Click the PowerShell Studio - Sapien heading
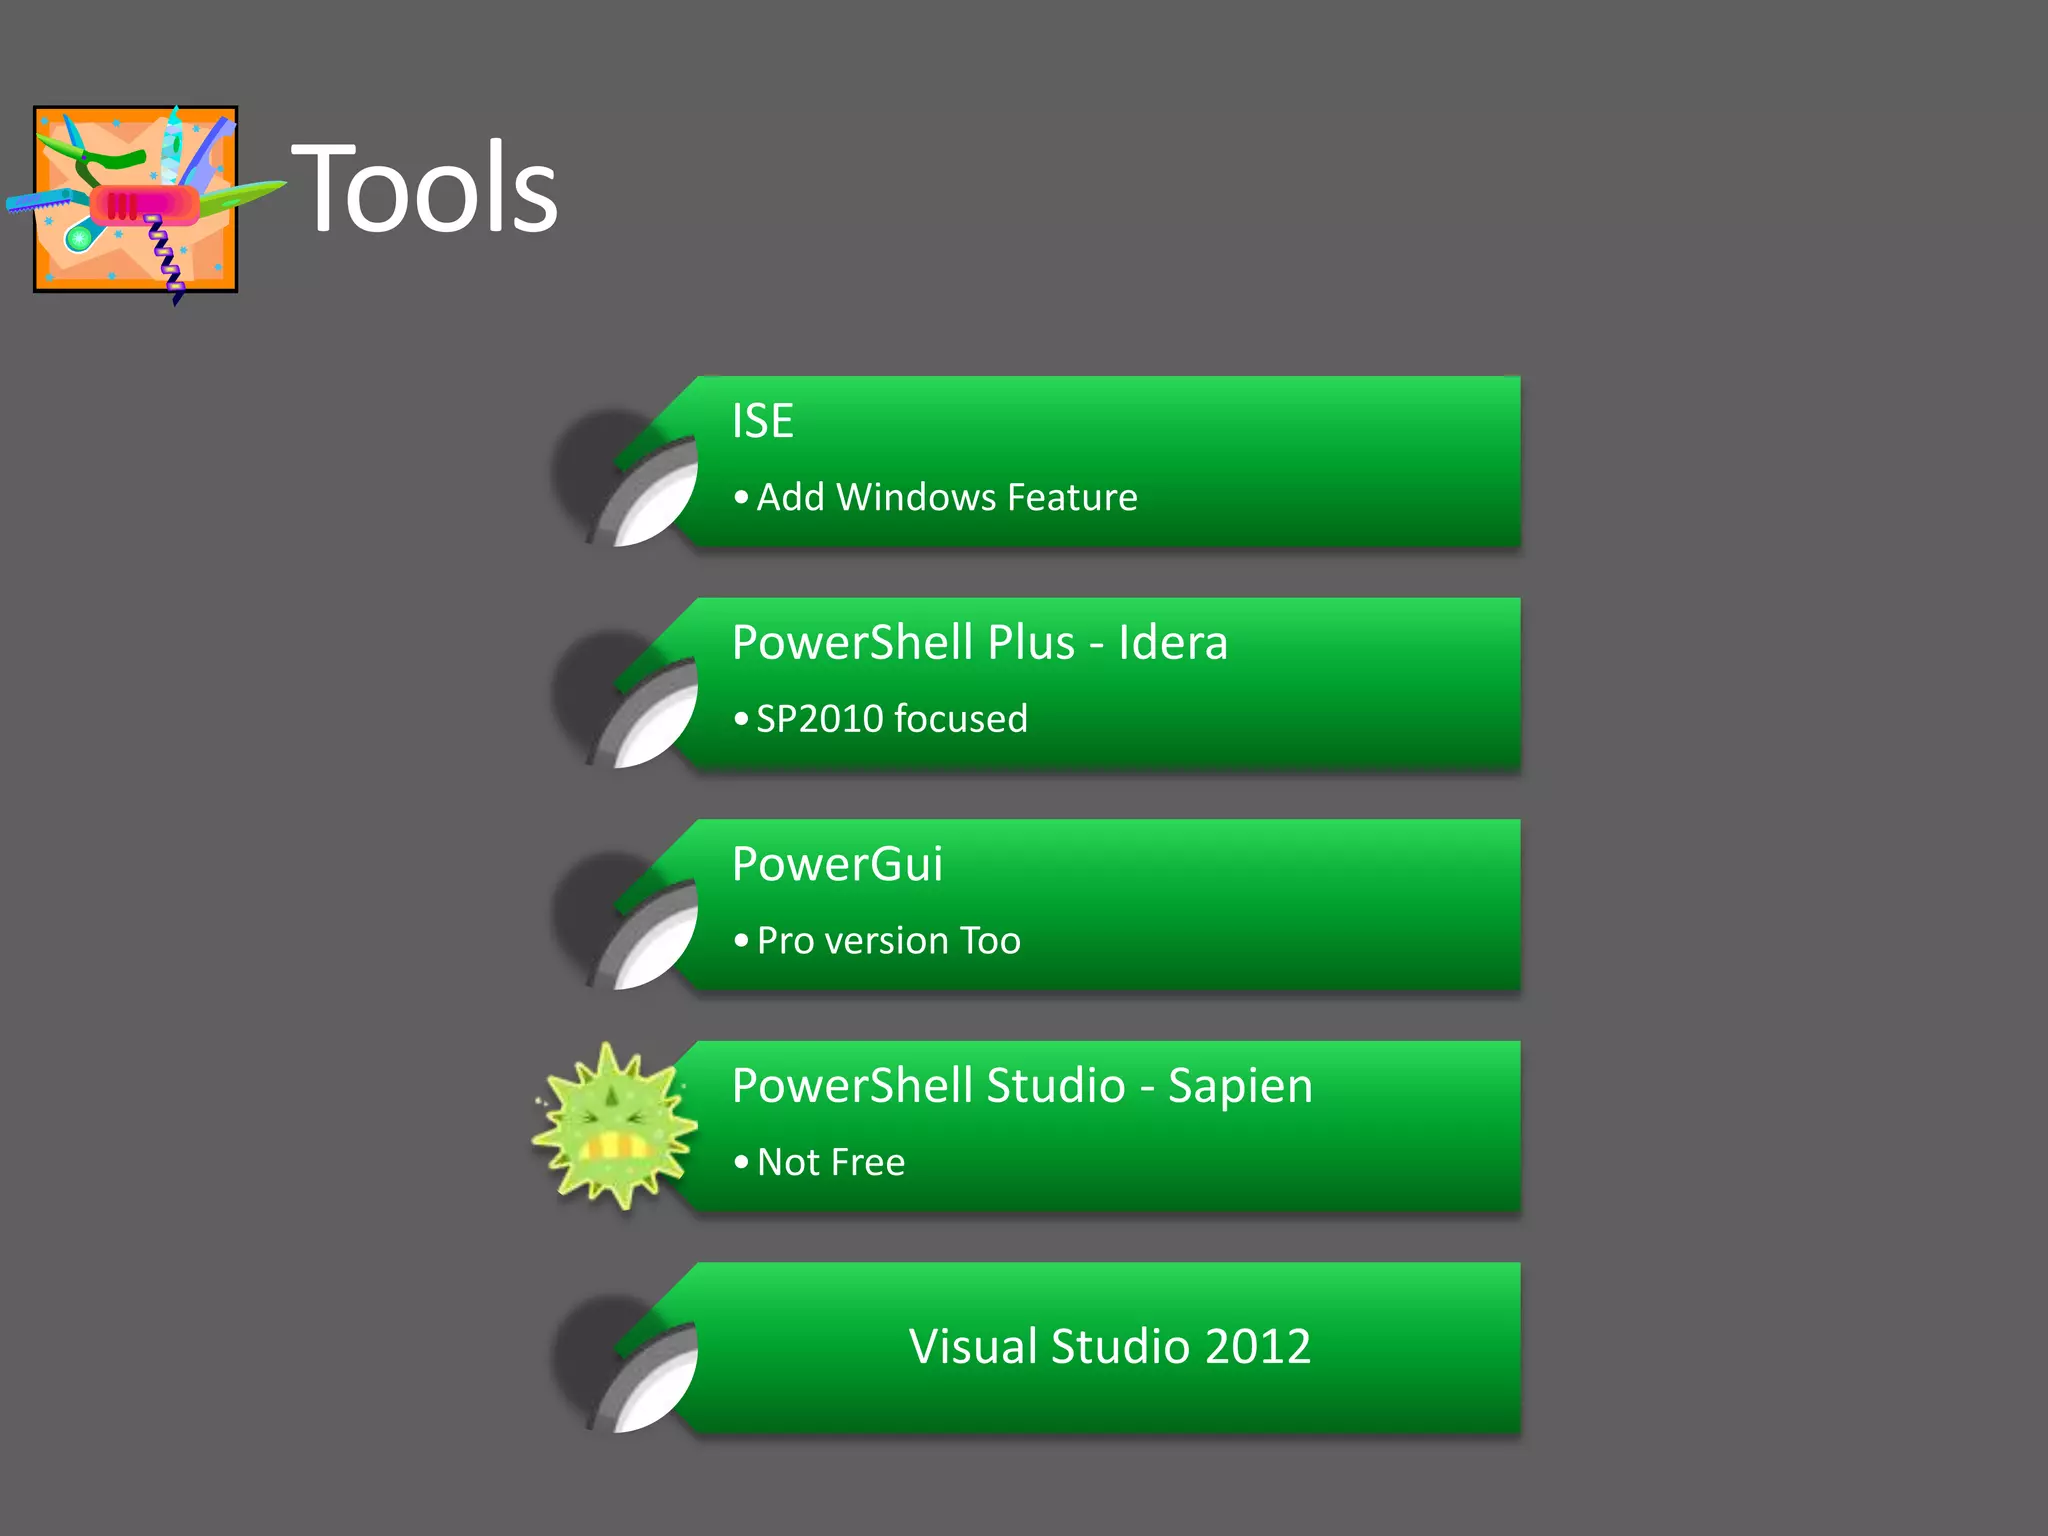The image size is (2048, 1536). pyautogui.click(x=1022, y=1086)
